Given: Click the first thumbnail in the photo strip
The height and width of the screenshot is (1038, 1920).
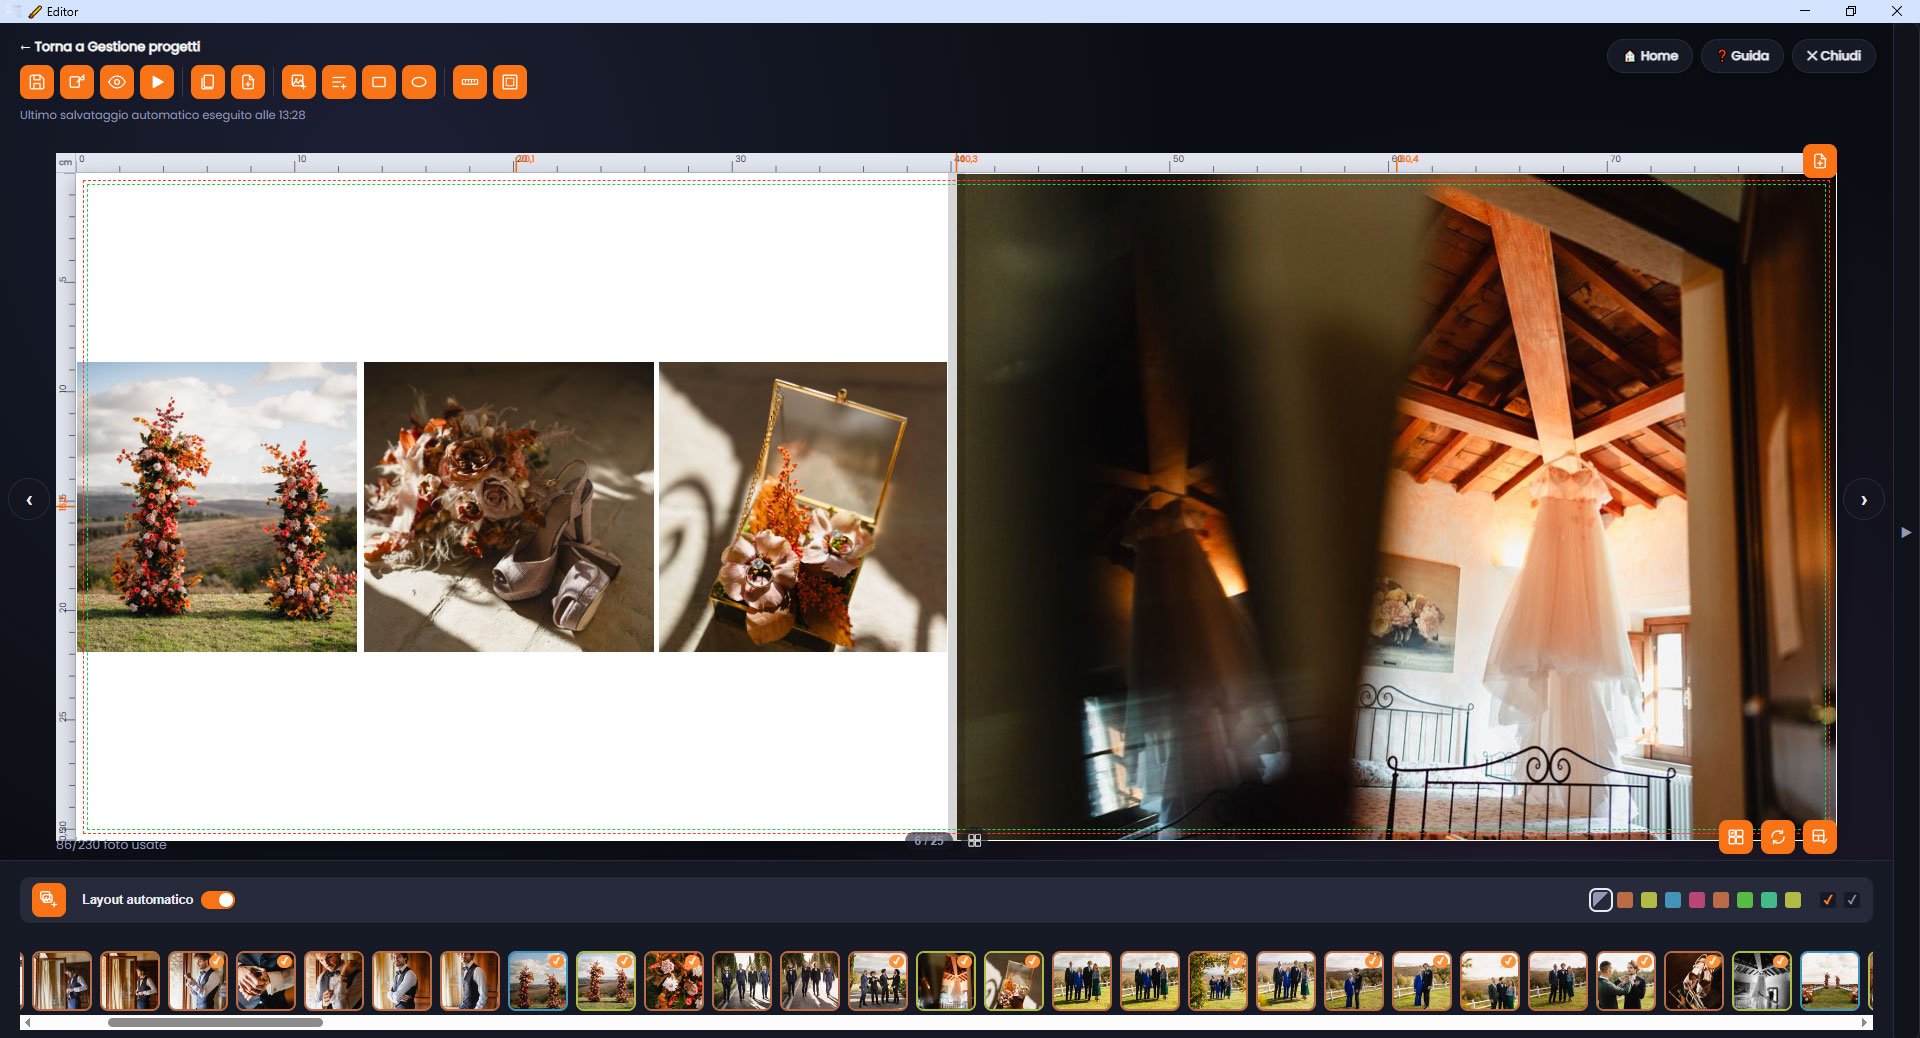Looking at the screenshot, I should 62,981.
